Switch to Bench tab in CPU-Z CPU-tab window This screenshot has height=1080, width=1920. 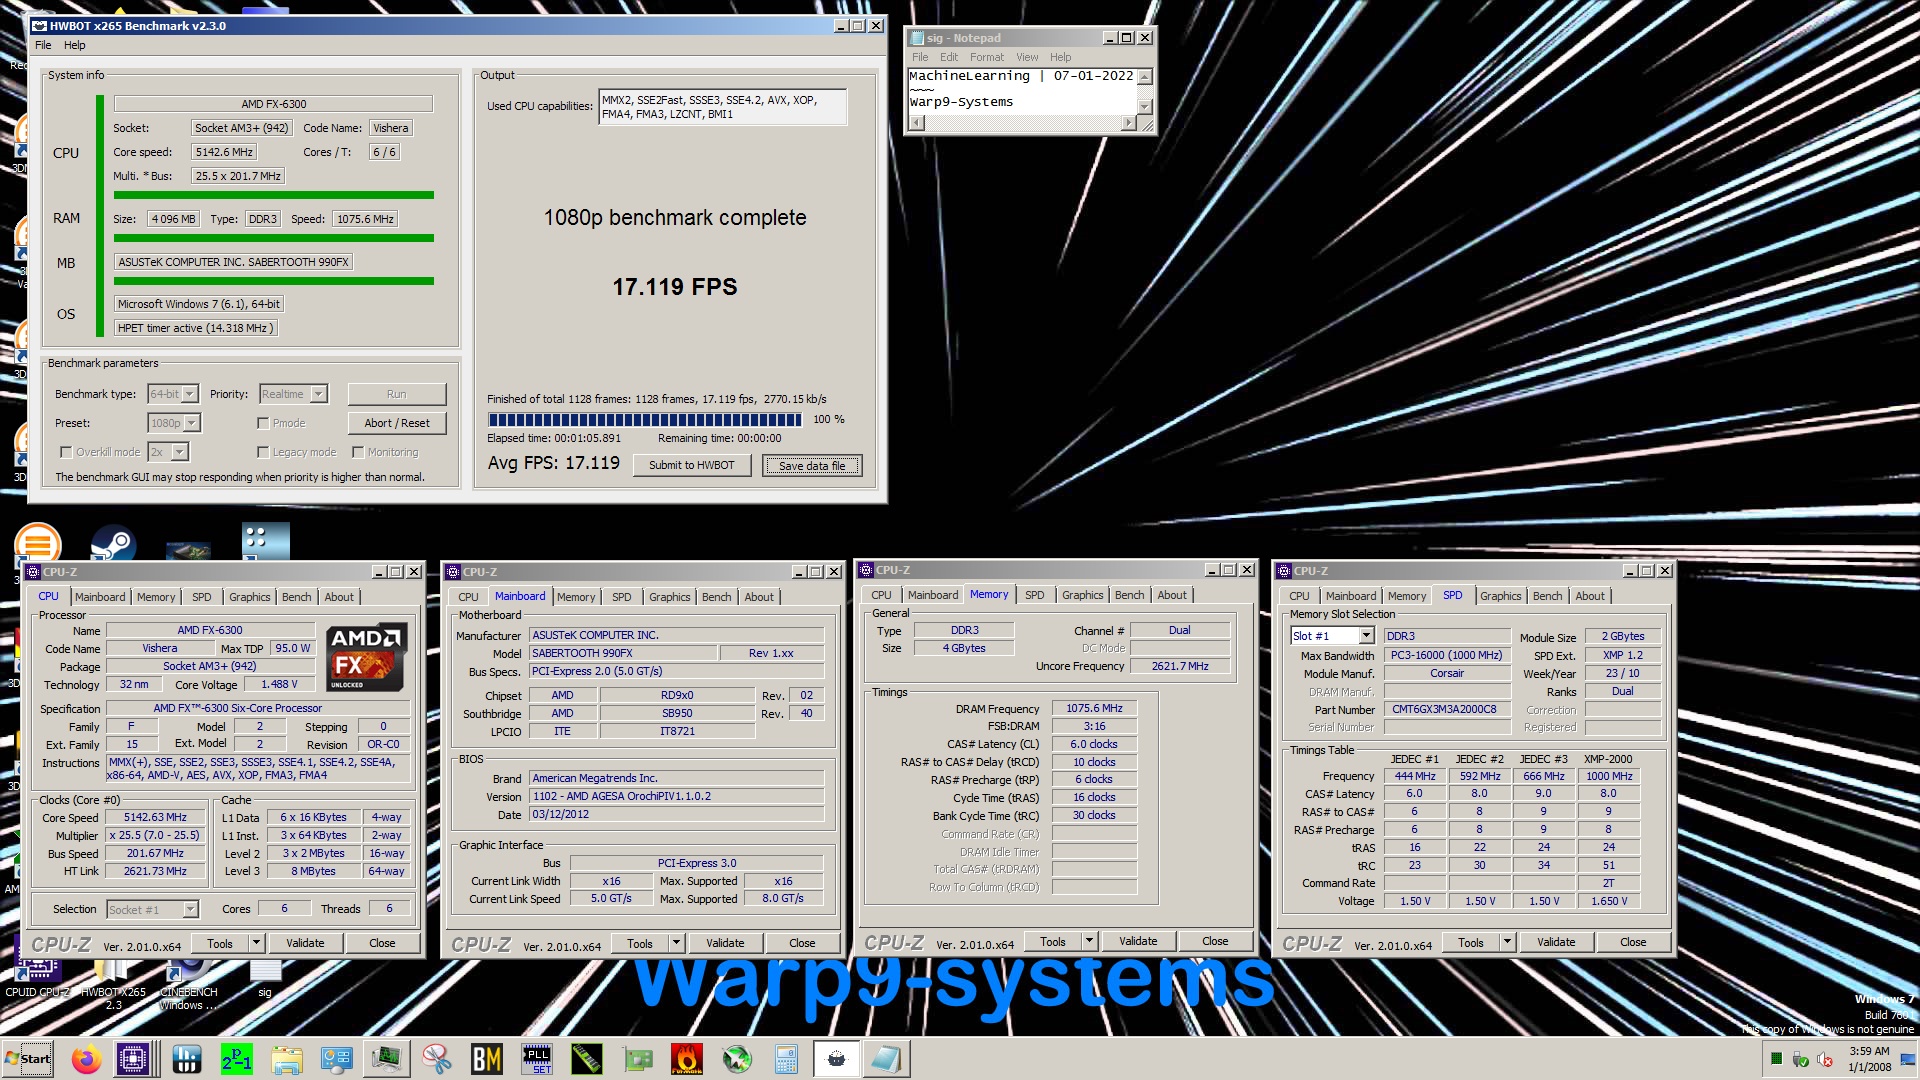[296, 597]
